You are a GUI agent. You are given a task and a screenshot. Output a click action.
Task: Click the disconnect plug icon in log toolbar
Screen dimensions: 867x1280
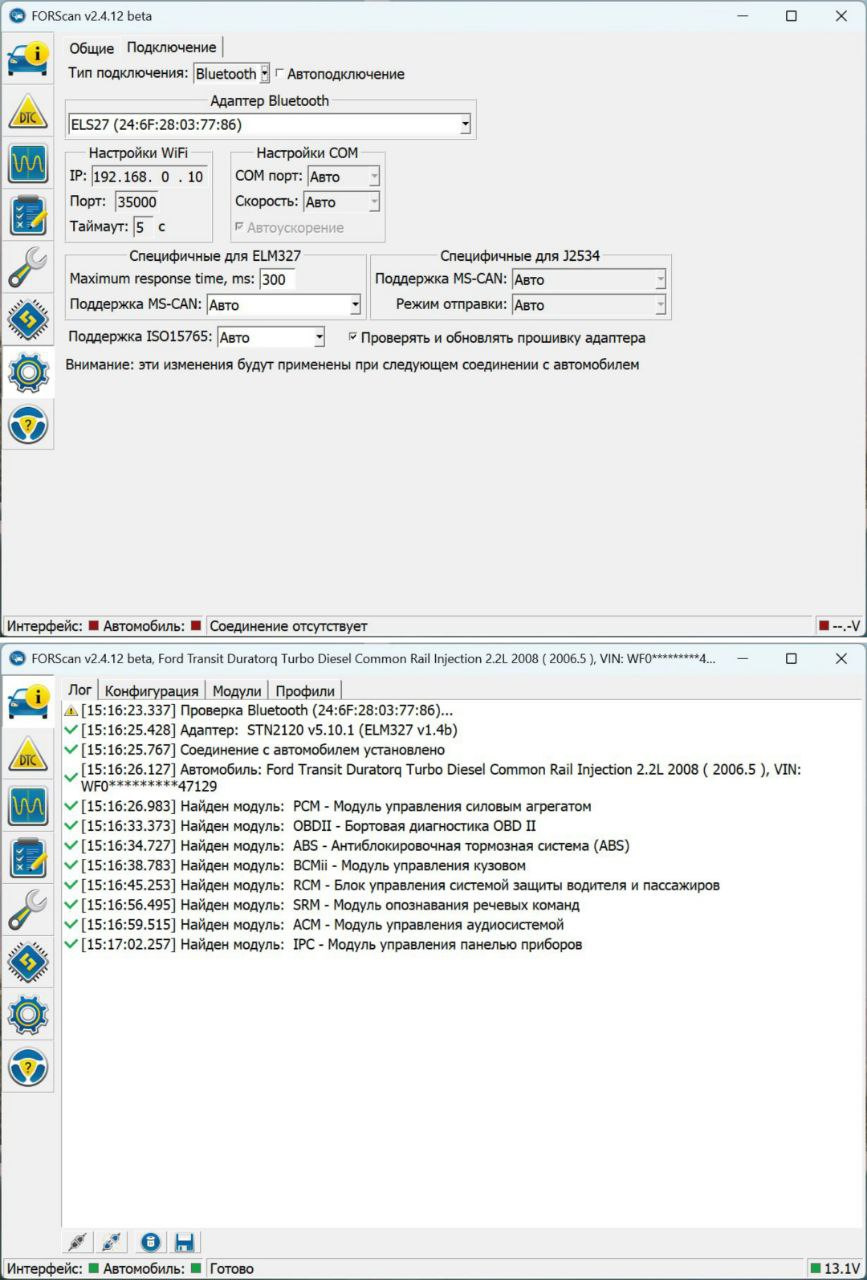[113, 1242]
